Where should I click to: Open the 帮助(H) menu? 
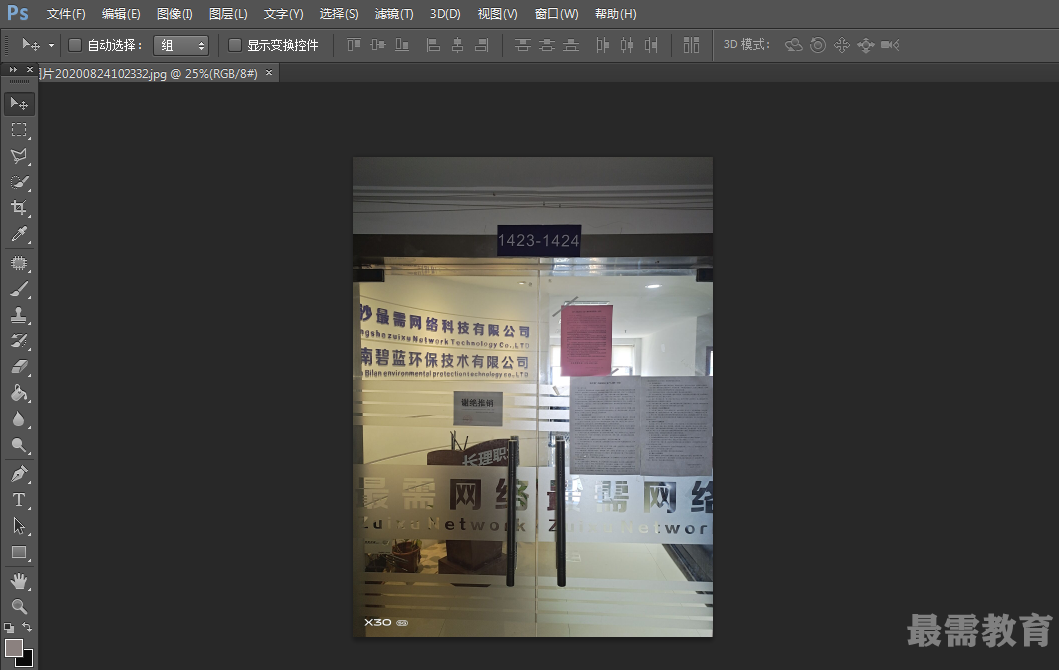click(615, 14)
